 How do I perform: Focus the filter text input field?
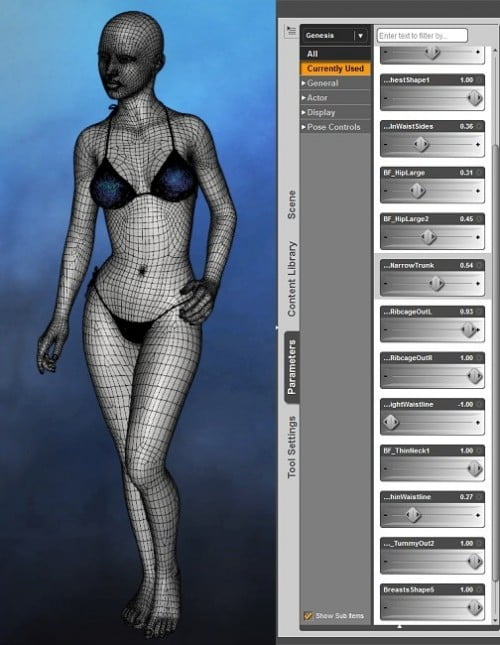(422, 36)
